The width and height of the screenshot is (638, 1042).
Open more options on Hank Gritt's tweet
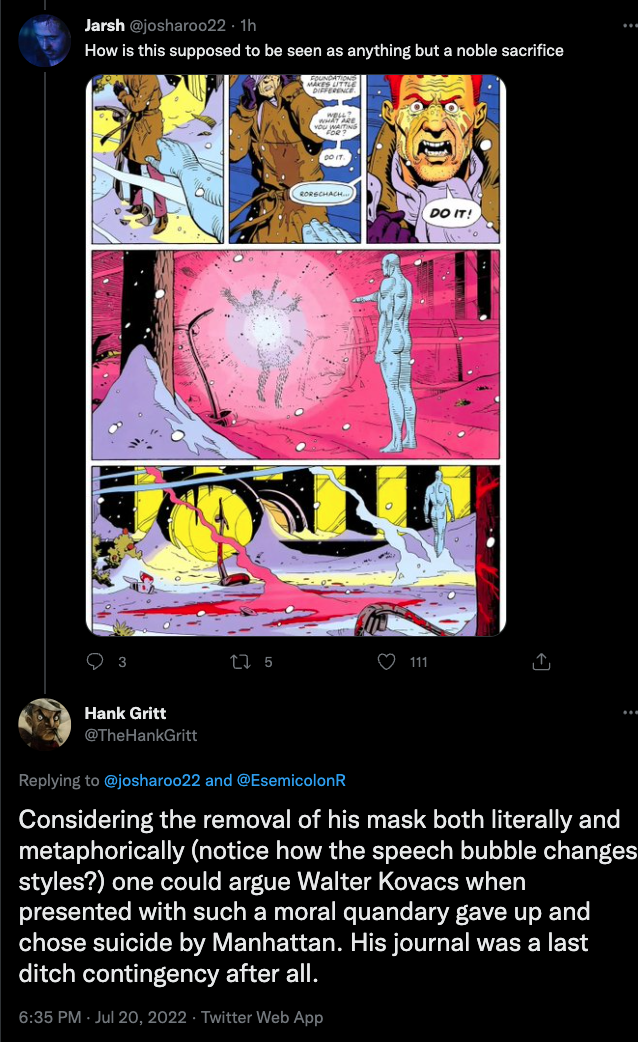pos(629,712)
